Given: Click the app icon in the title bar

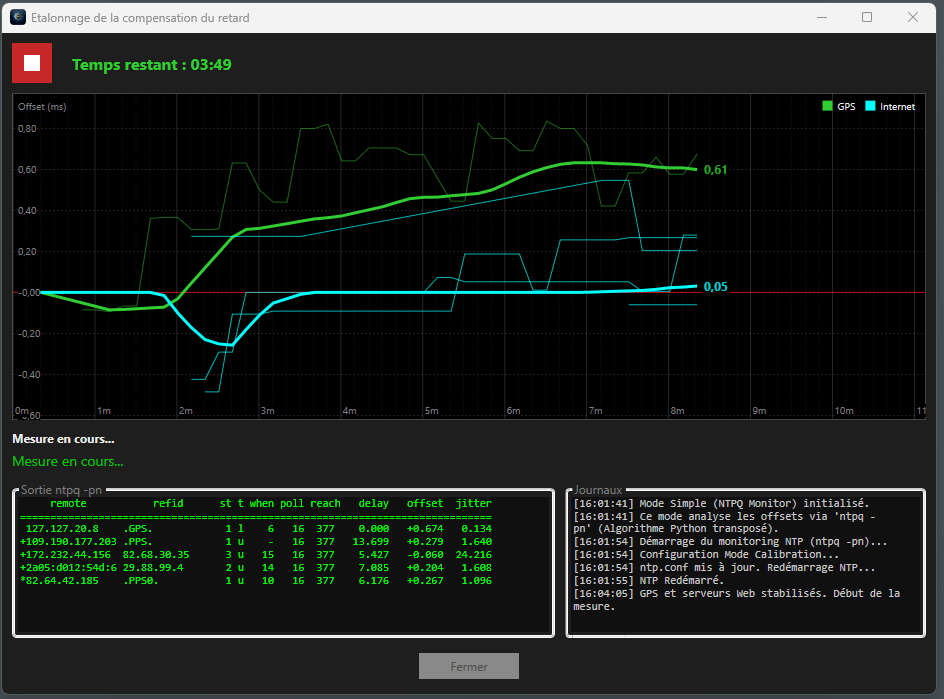Looking at the screenshot, I should [x=18, y=17].
